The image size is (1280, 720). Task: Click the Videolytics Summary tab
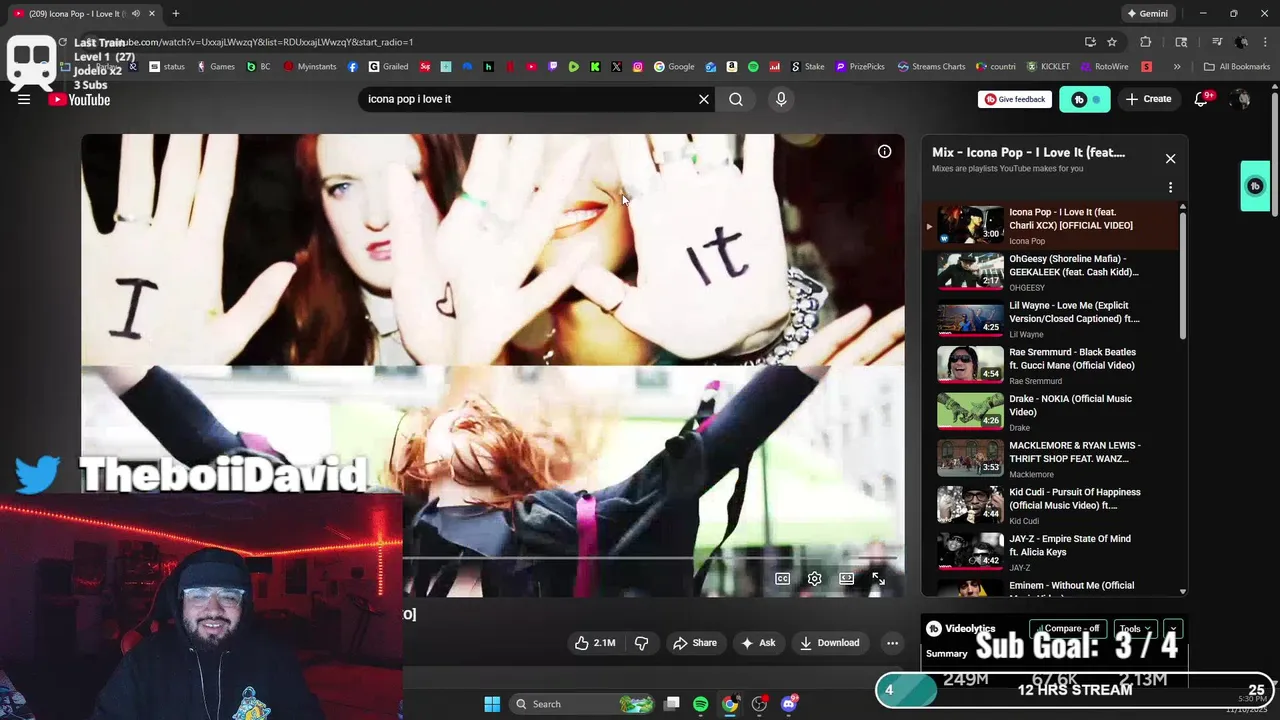[x=946, y=654]
